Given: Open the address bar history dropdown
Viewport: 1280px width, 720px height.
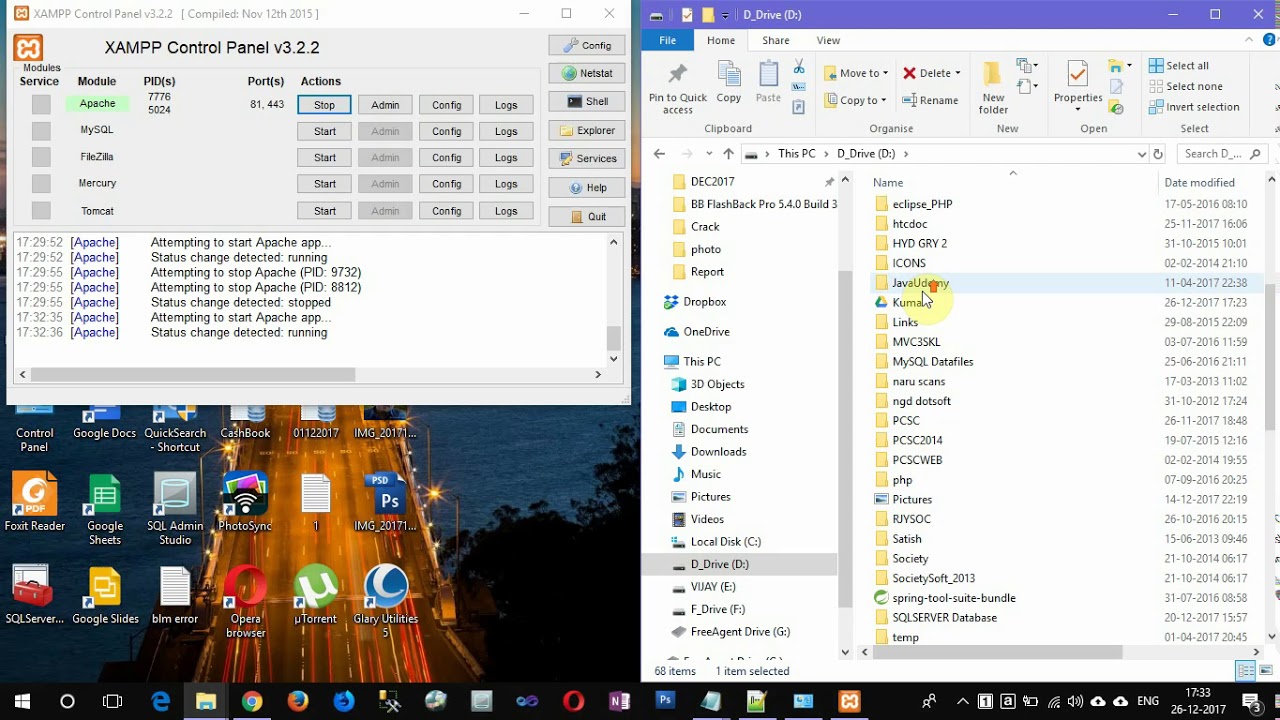Looking at the screenshot, I should click(1141, 154).
